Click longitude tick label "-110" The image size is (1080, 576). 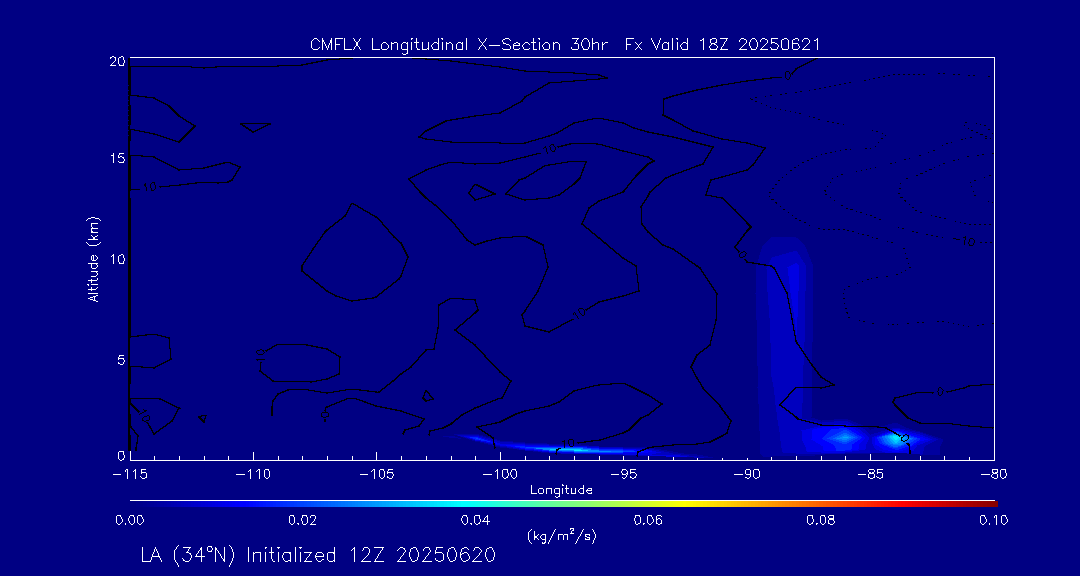click(x=253, y=475)
